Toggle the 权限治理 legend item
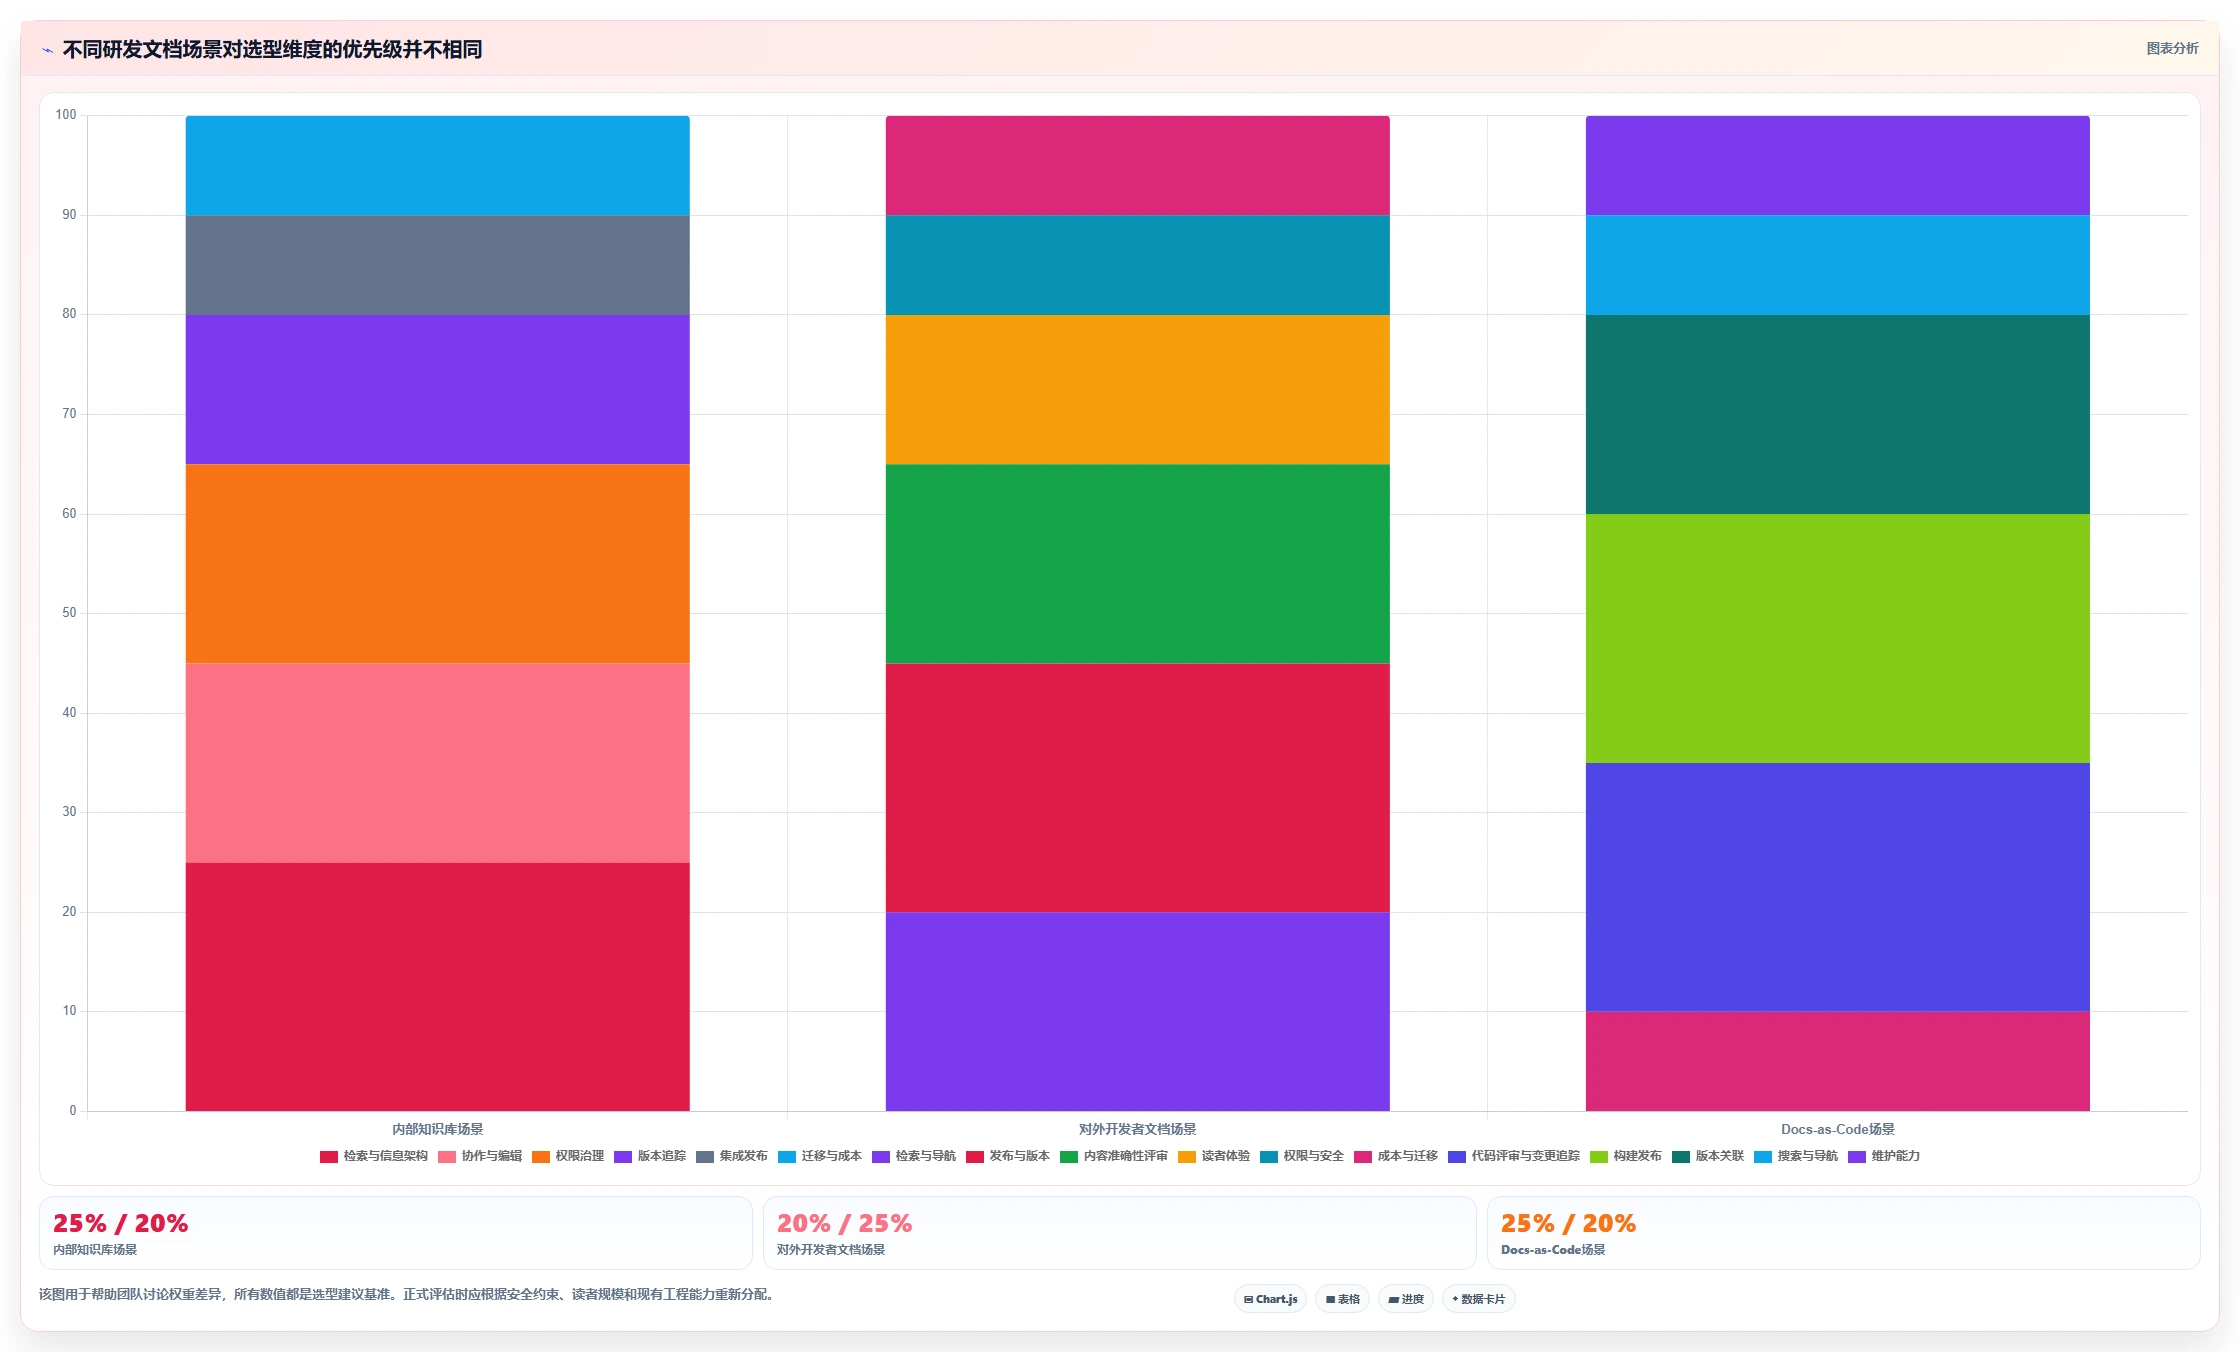 click(x=567, y=1156)
